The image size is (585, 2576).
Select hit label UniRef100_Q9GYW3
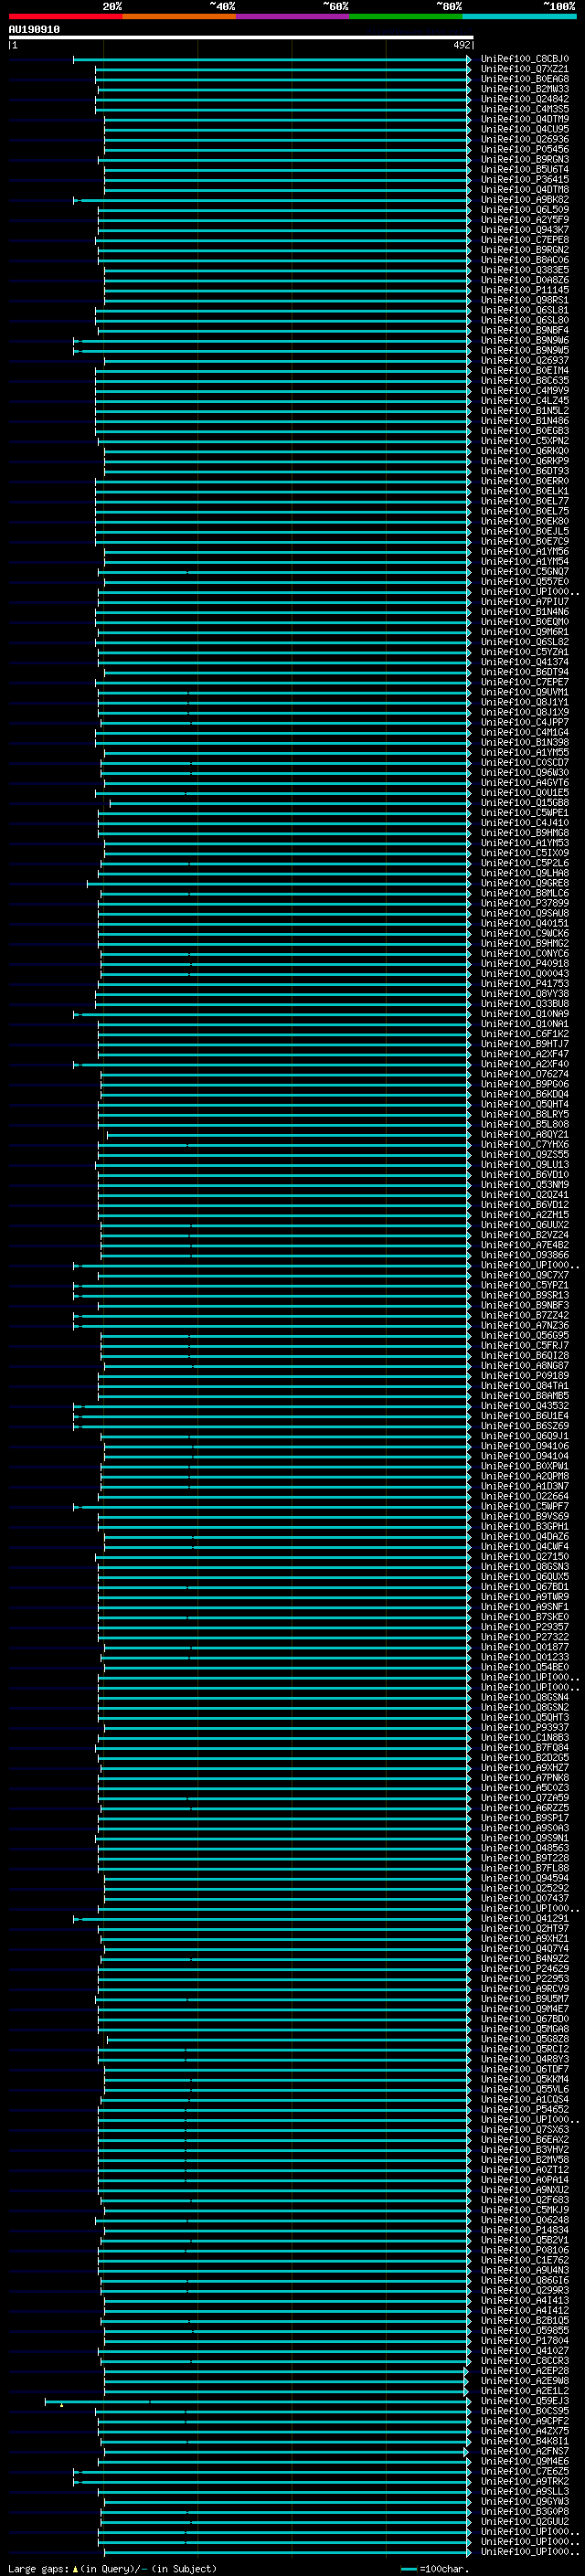click(x=524, y=2501)
